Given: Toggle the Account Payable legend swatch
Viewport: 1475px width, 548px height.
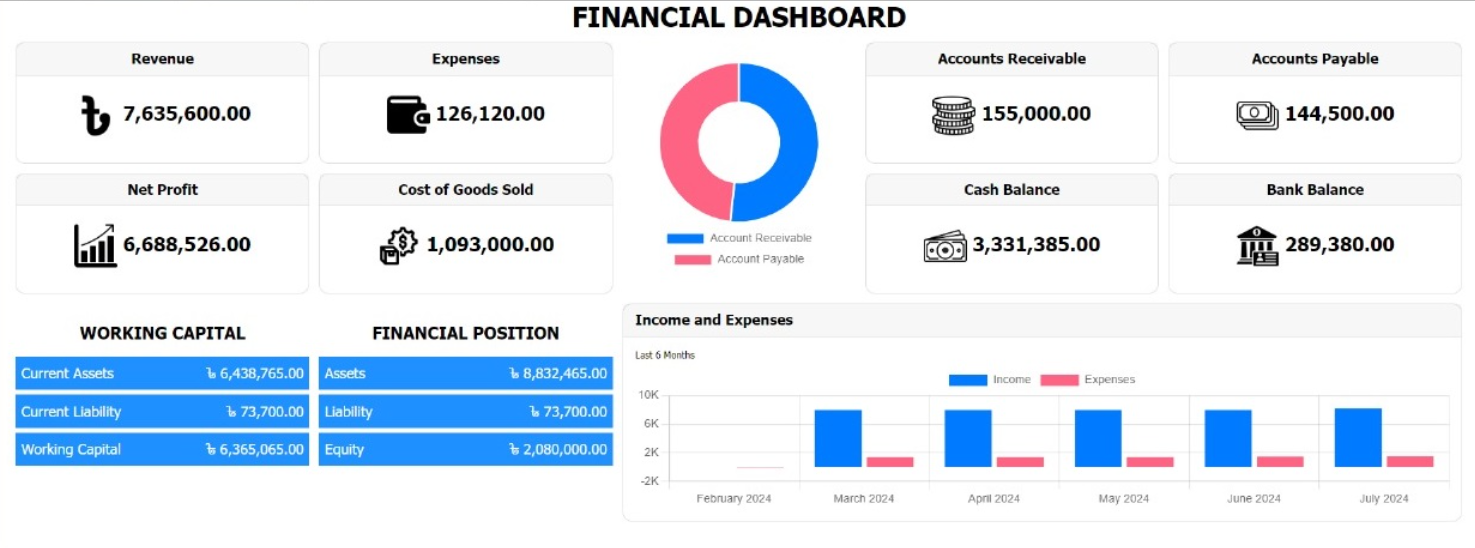Looking at the screenshot, I should [x=692, y=259].
